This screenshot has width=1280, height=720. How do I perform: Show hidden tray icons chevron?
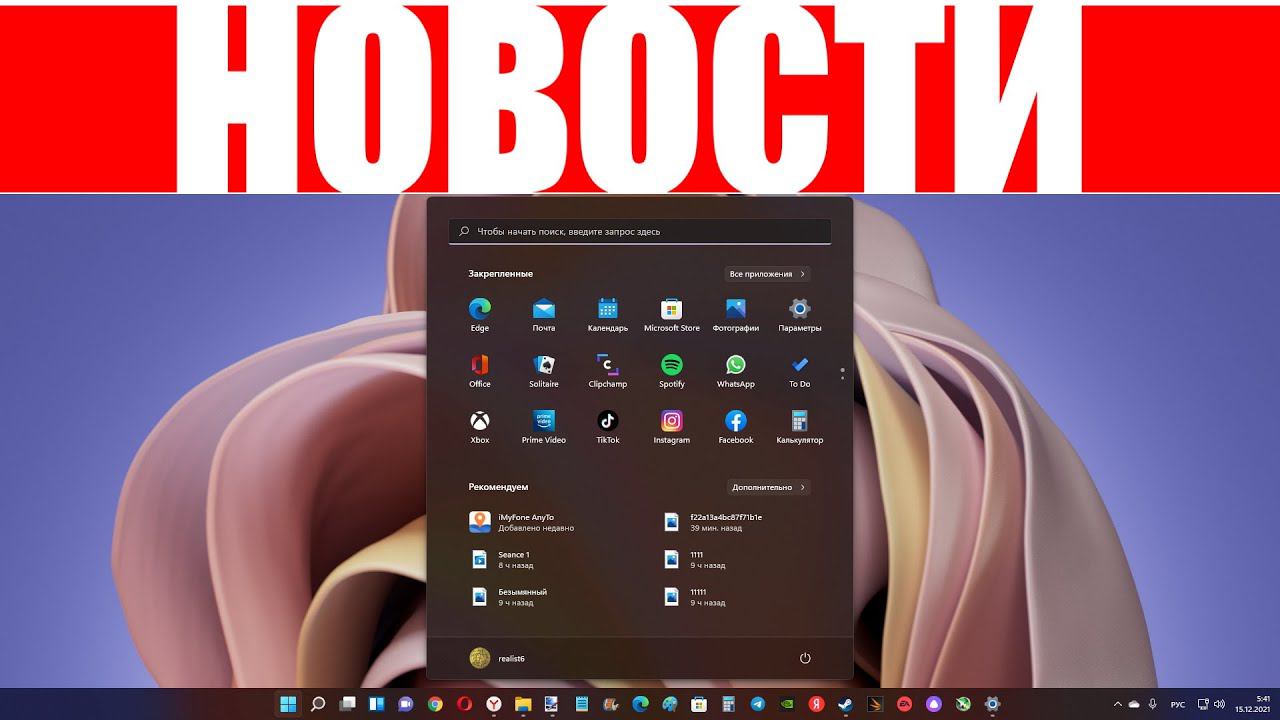1118,704
